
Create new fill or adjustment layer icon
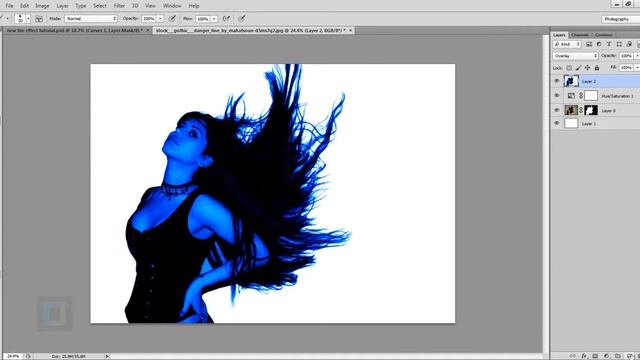click(606, 356)
